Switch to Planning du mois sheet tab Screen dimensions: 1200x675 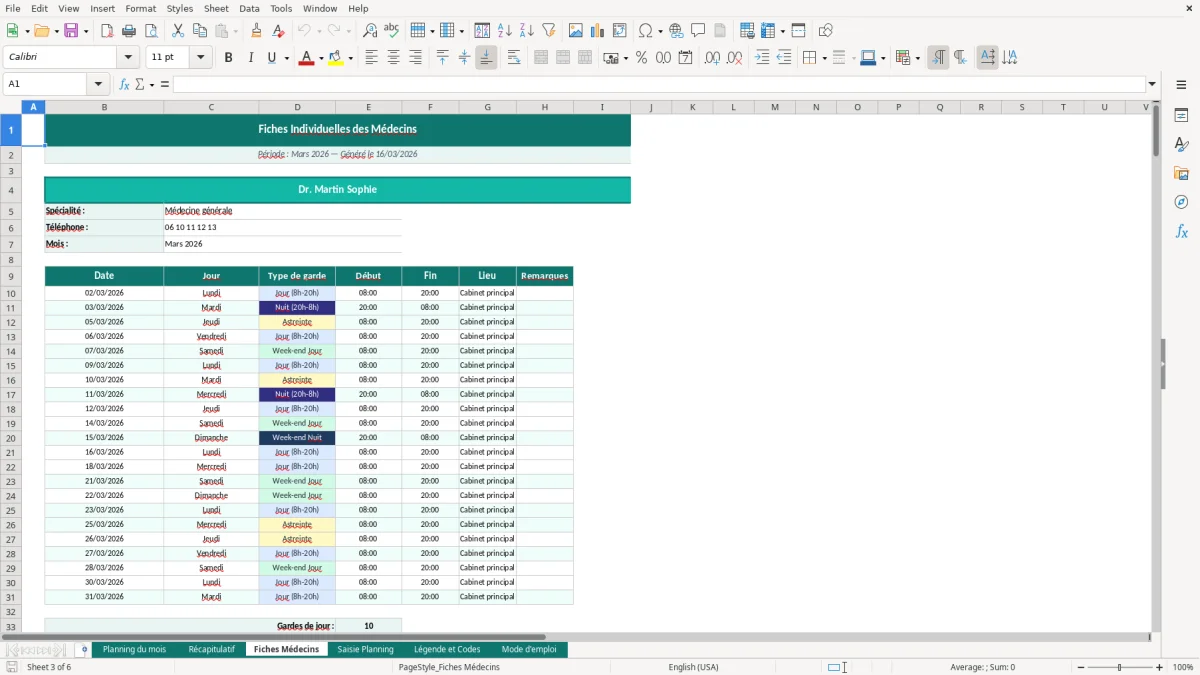[x=134, y=650]
